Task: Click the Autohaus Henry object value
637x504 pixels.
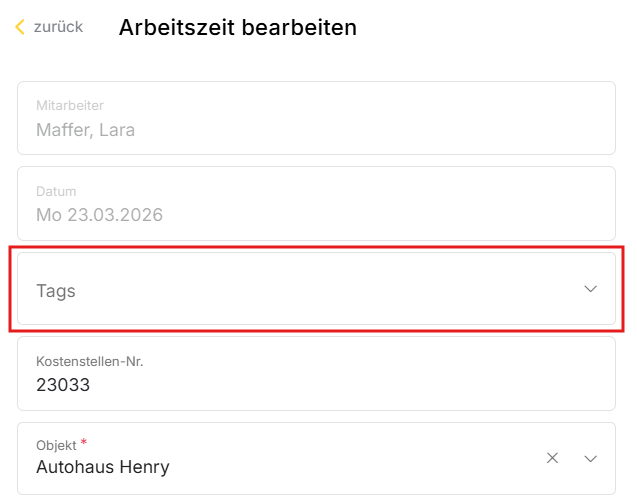Action: (x=103, y=467)
